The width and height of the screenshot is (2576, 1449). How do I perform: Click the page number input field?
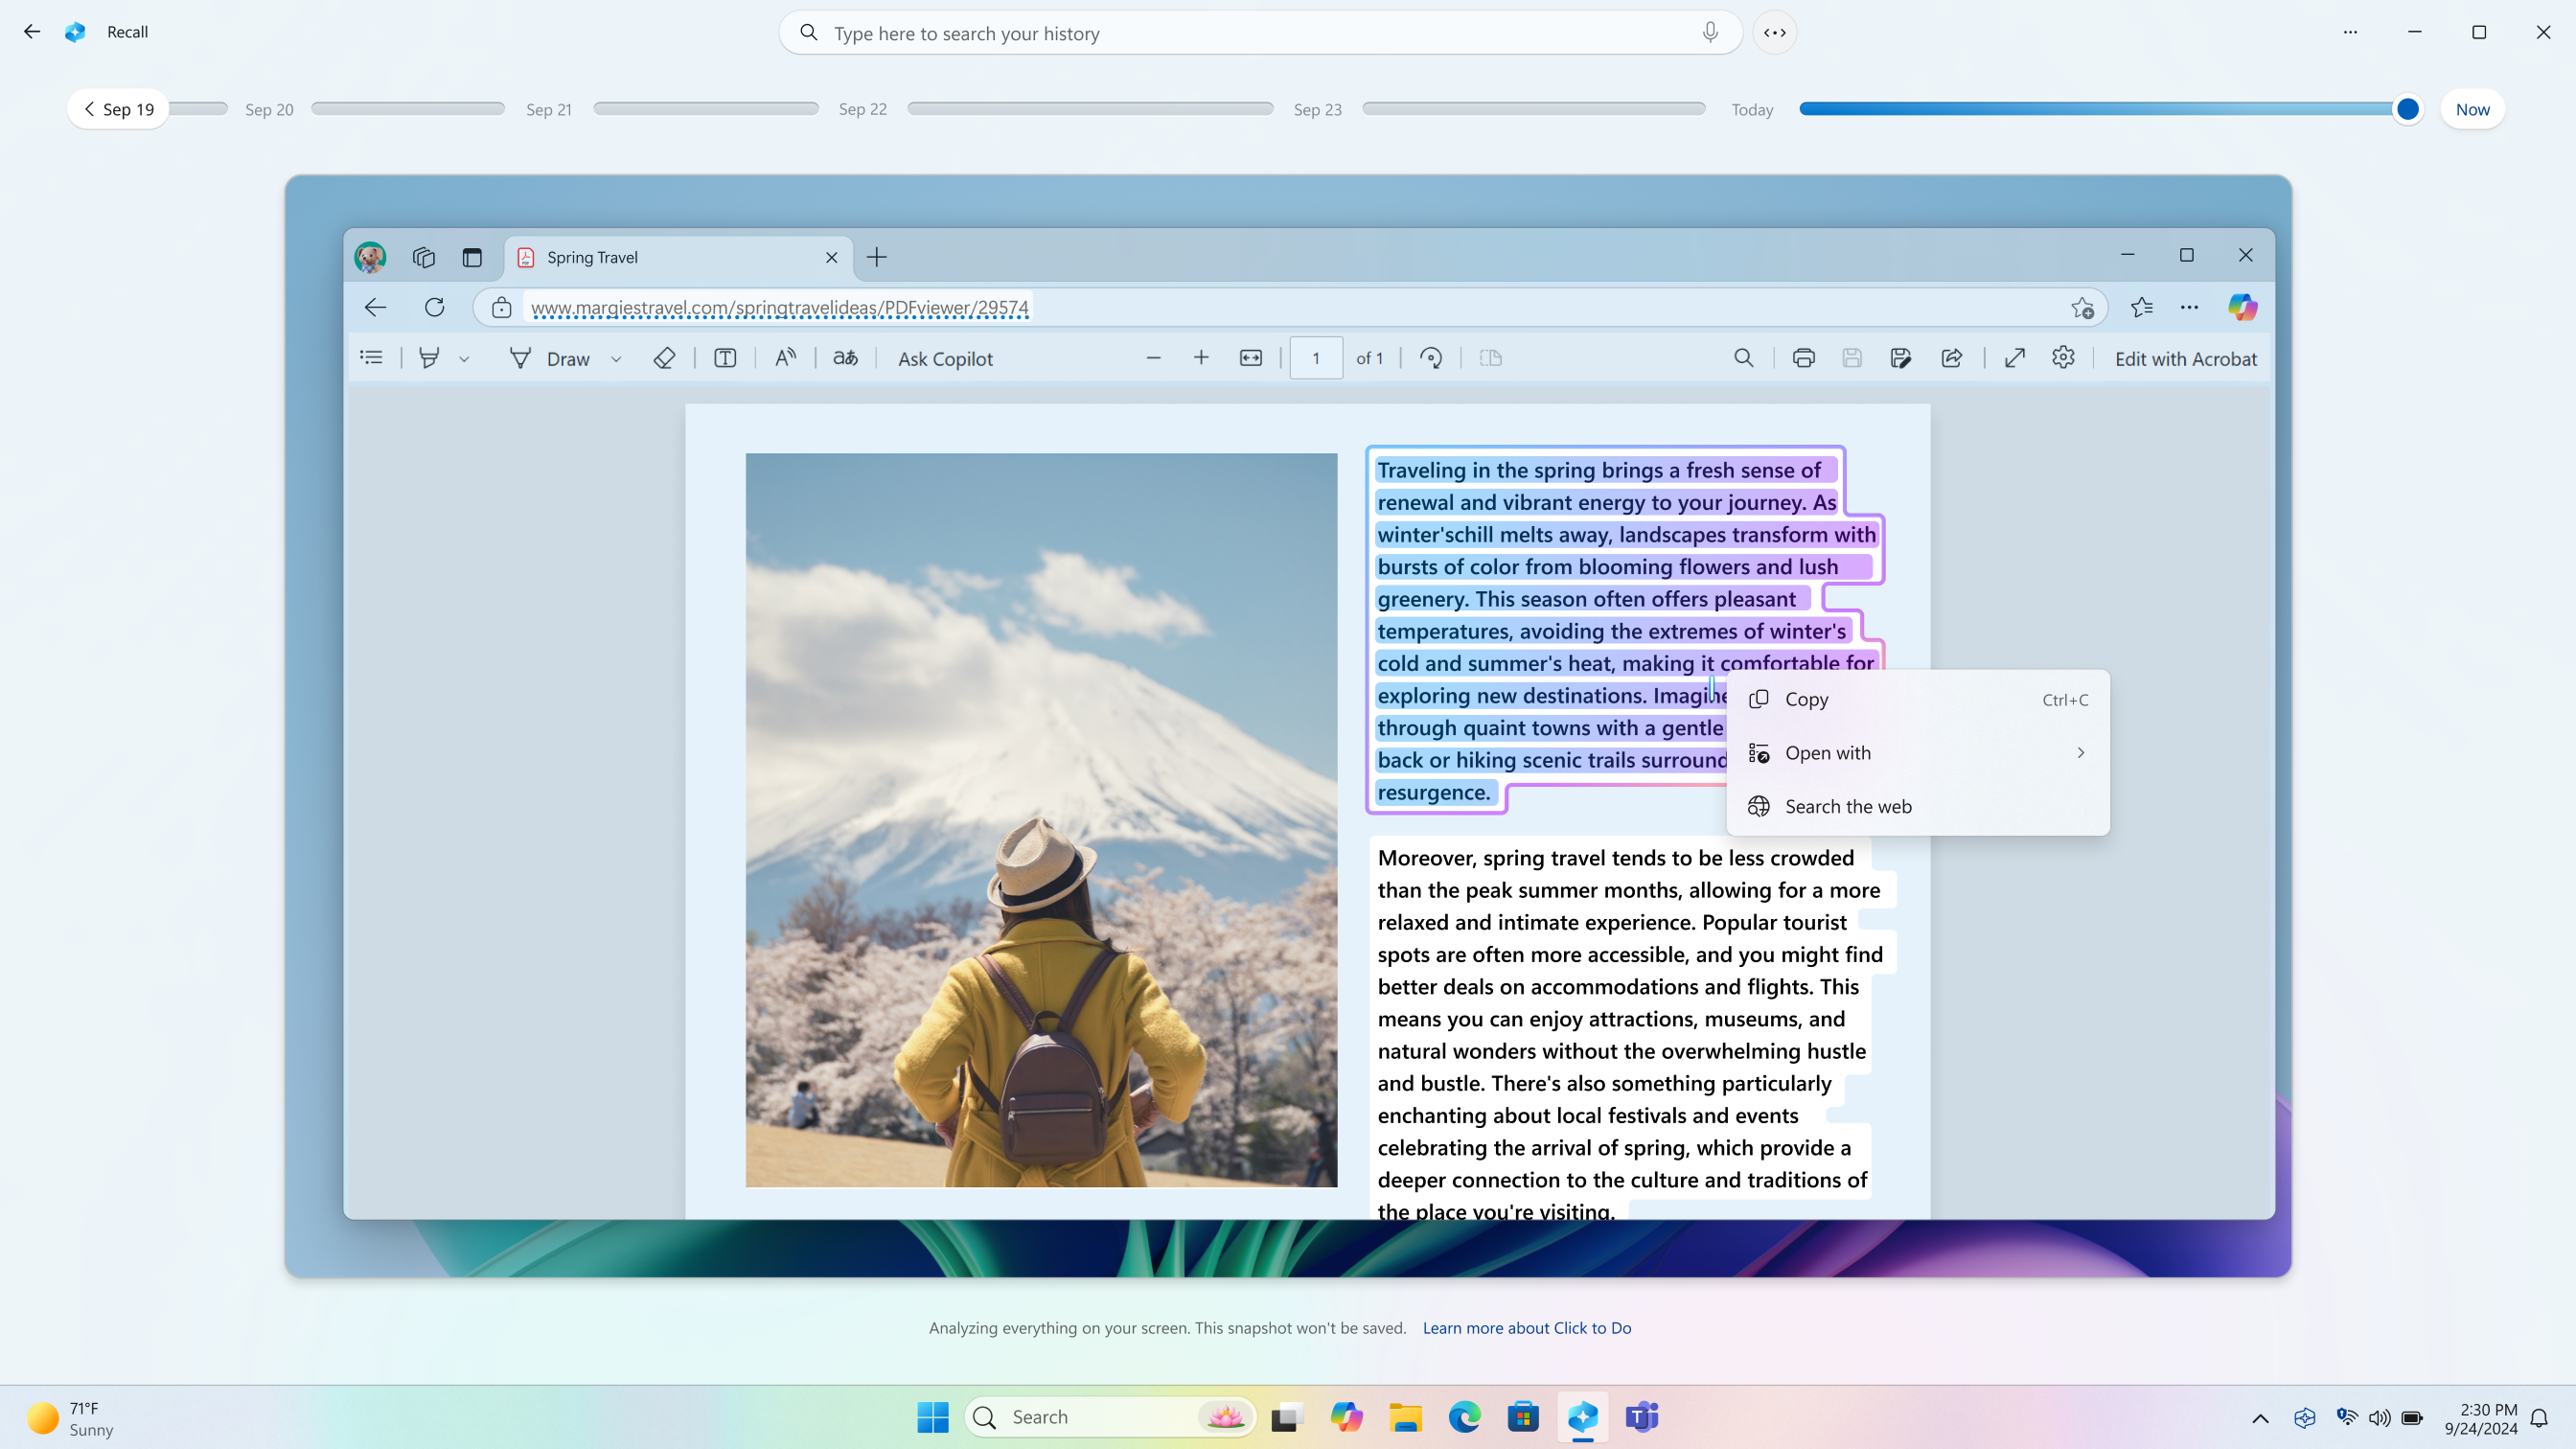[1315, 357]
